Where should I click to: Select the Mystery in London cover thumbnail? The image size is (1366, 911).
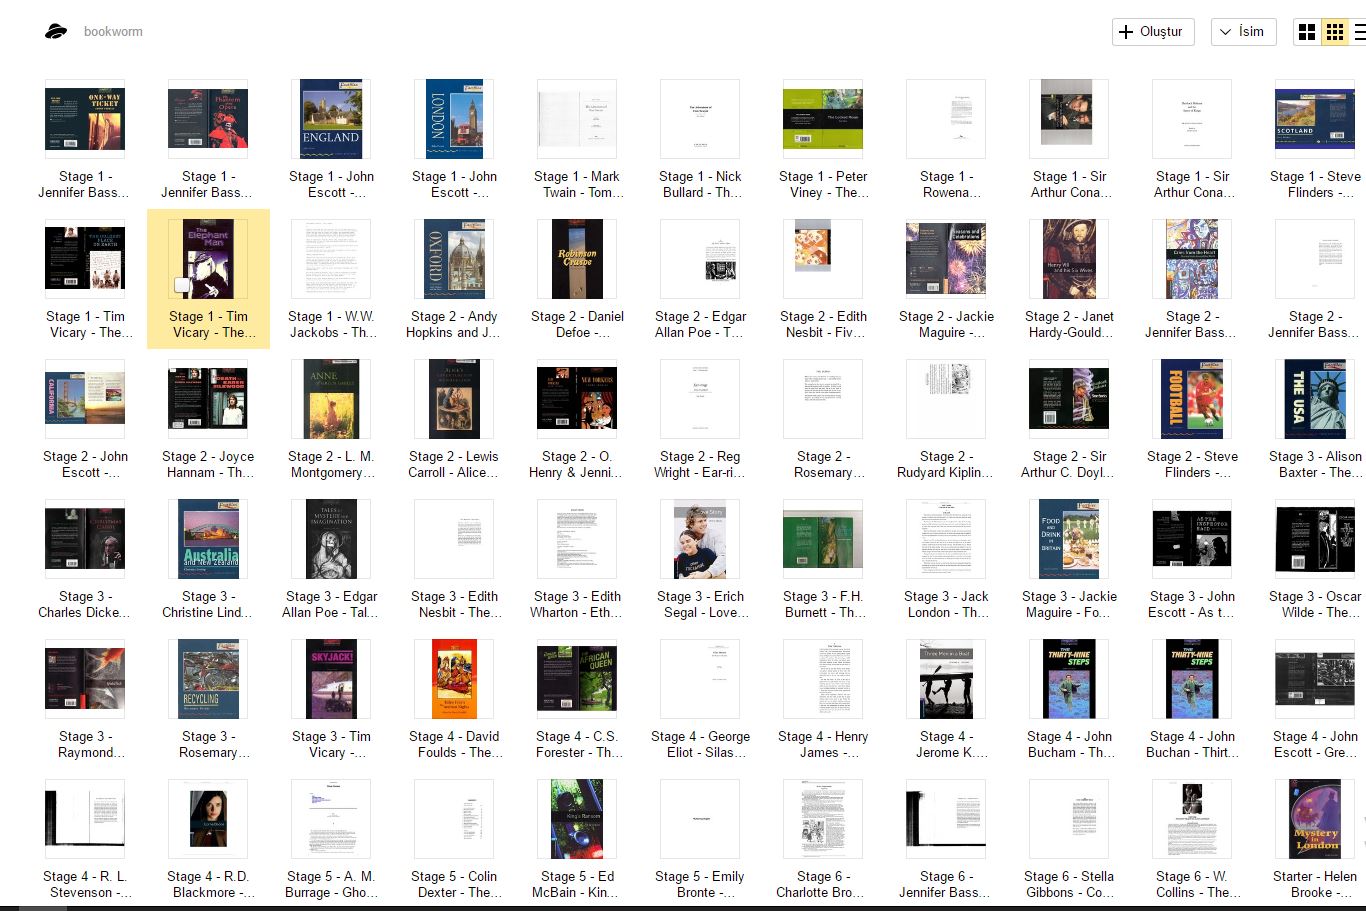[1315, 819]
